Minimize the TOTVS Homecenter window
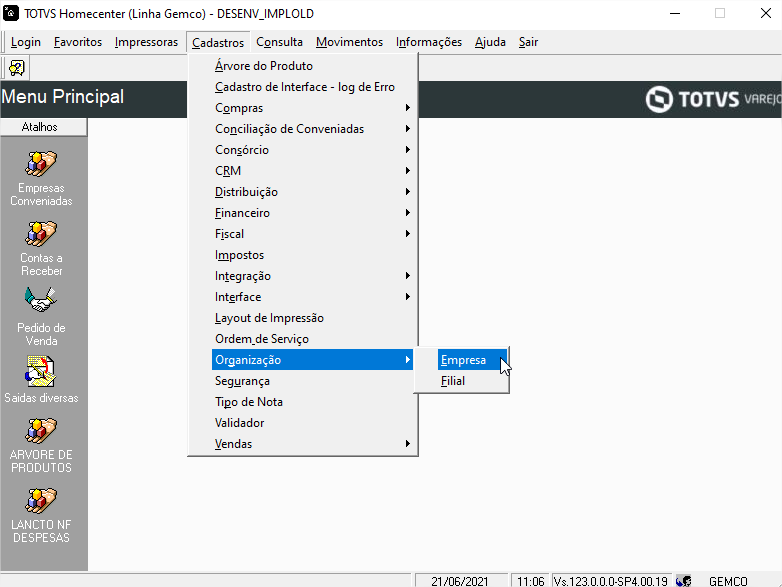 coord(675,13)
